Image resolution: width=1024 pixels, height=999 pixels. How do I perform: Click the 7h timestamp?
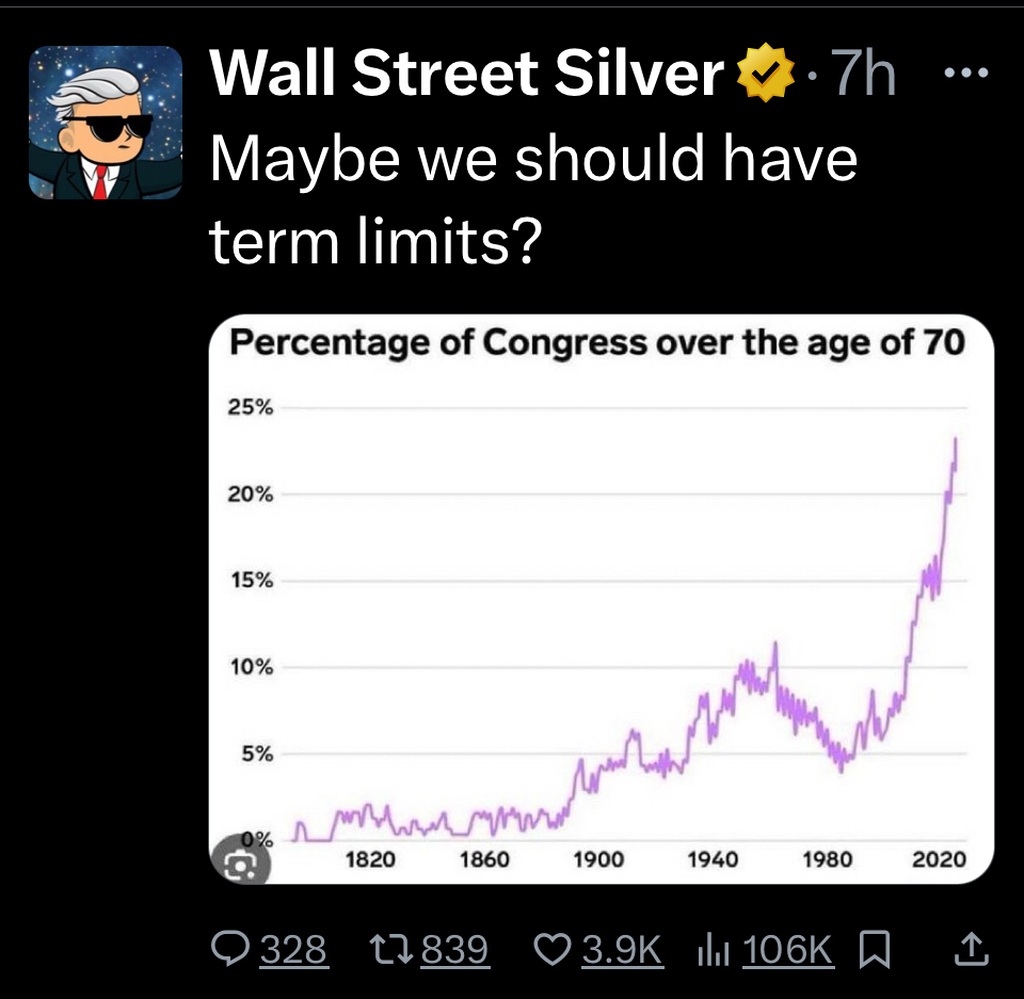point(862,75)
